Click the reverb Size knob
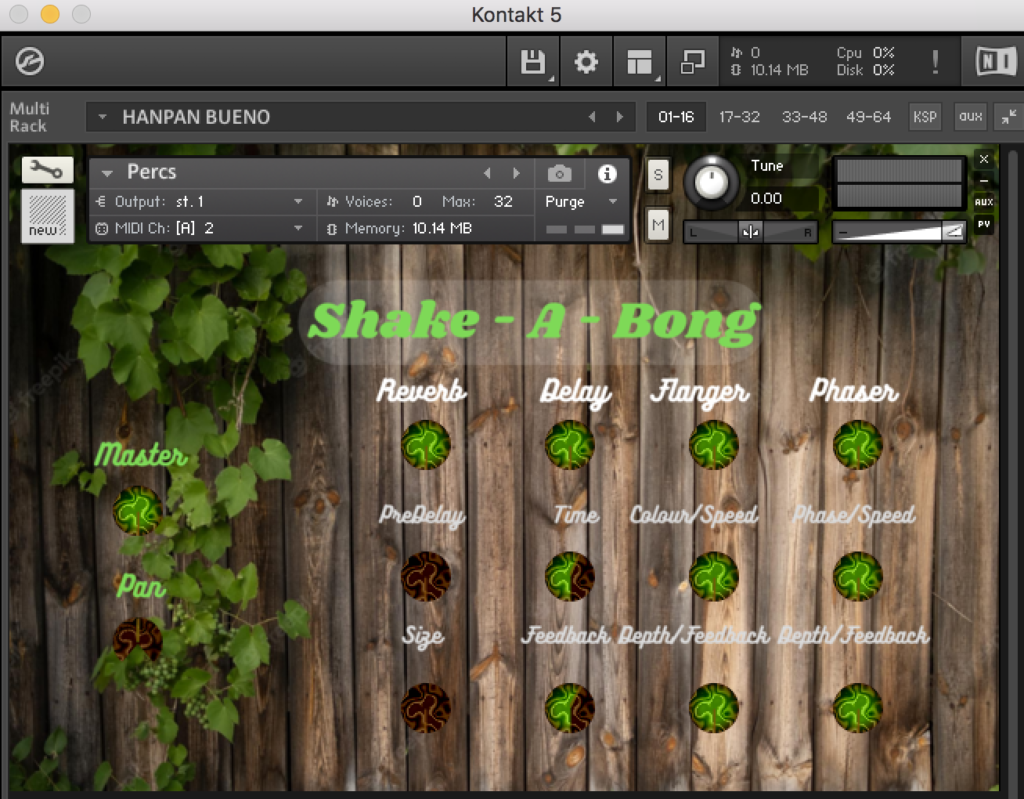 click(x=425, y=708)
